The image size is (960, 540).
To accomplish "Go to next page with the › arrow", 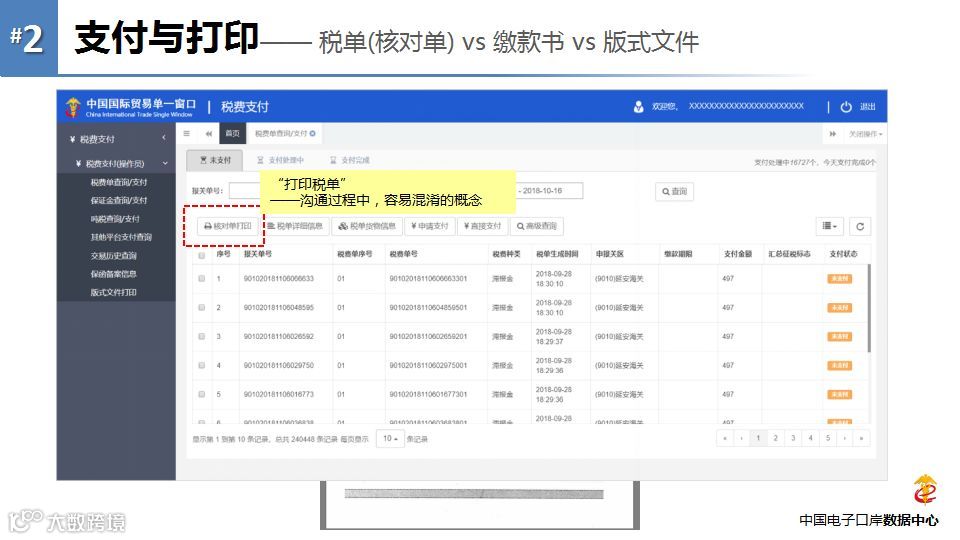I will 845,438.
